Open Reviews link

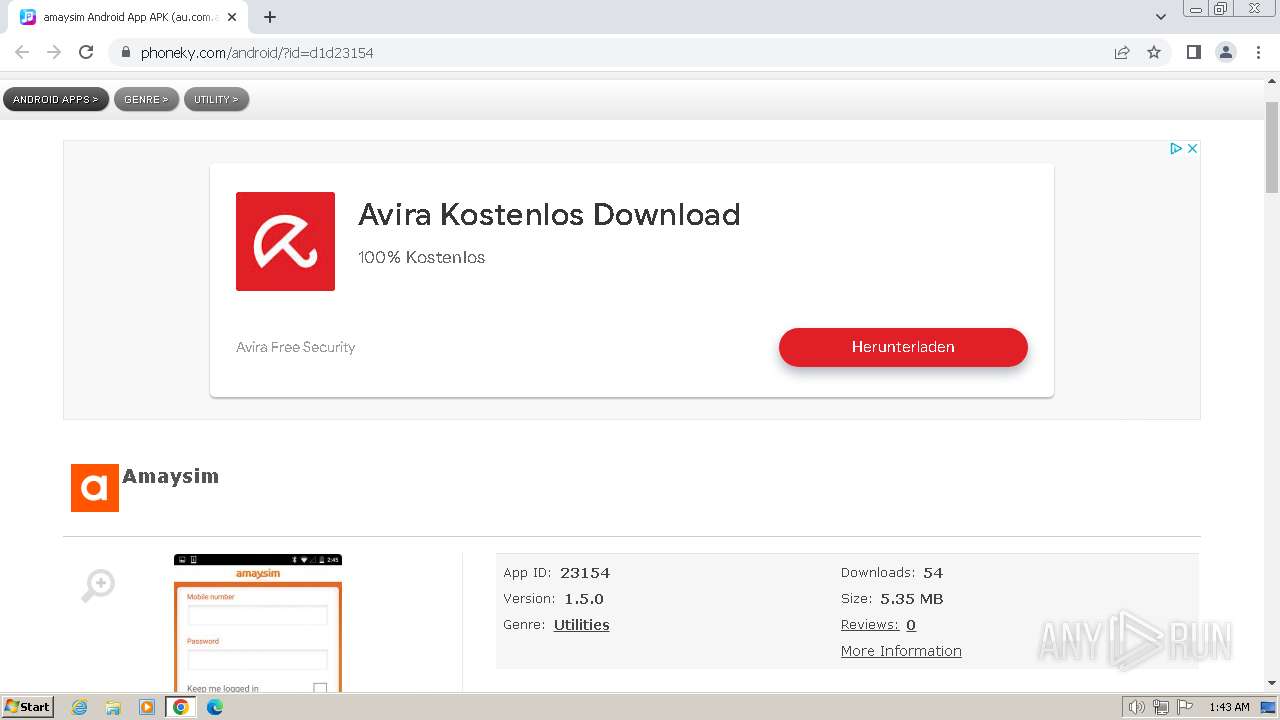(x=869, y=625)
